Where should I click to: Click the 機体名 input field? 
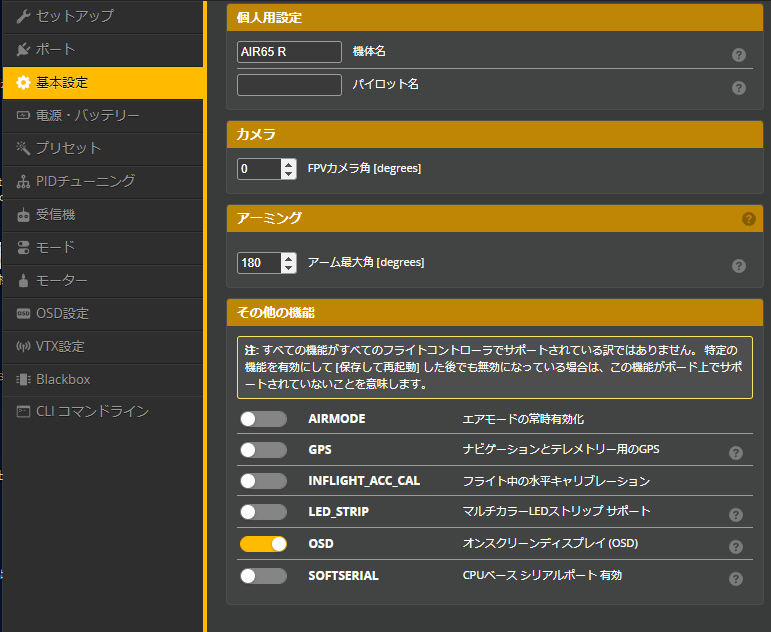coord(289,52)
